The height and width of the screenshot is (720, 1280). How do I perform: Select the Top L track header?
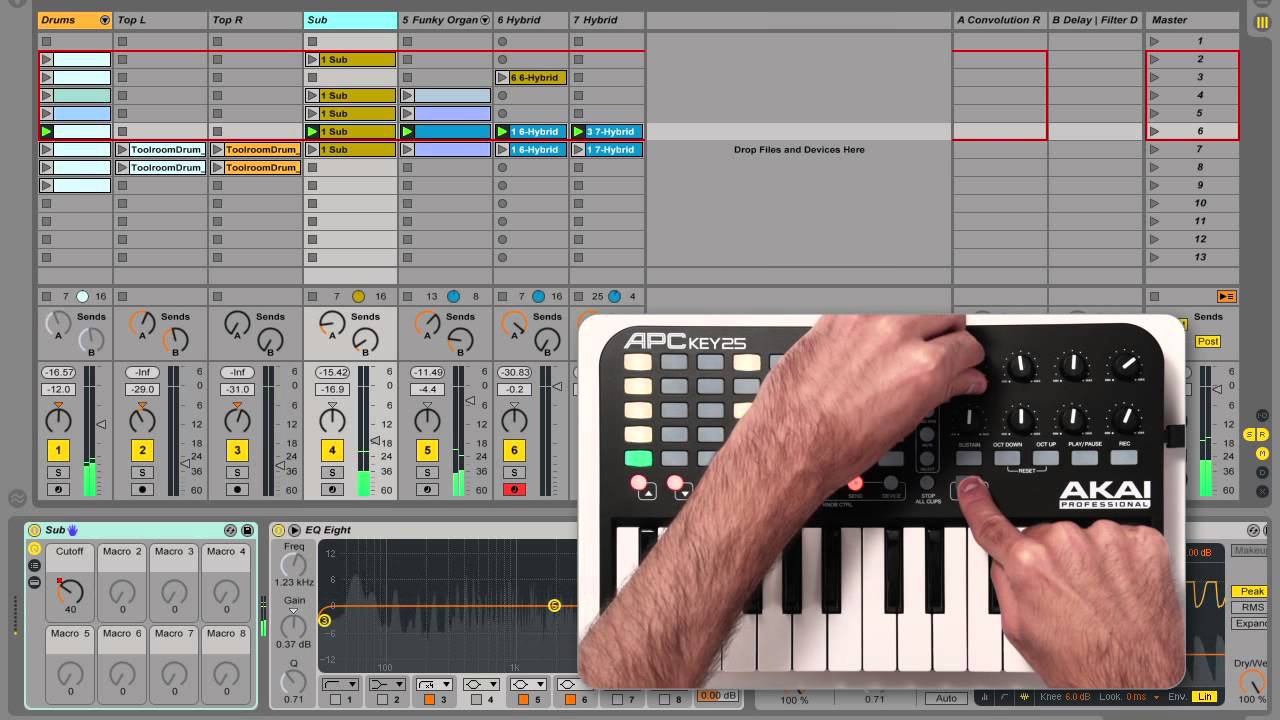pos(160,20)
